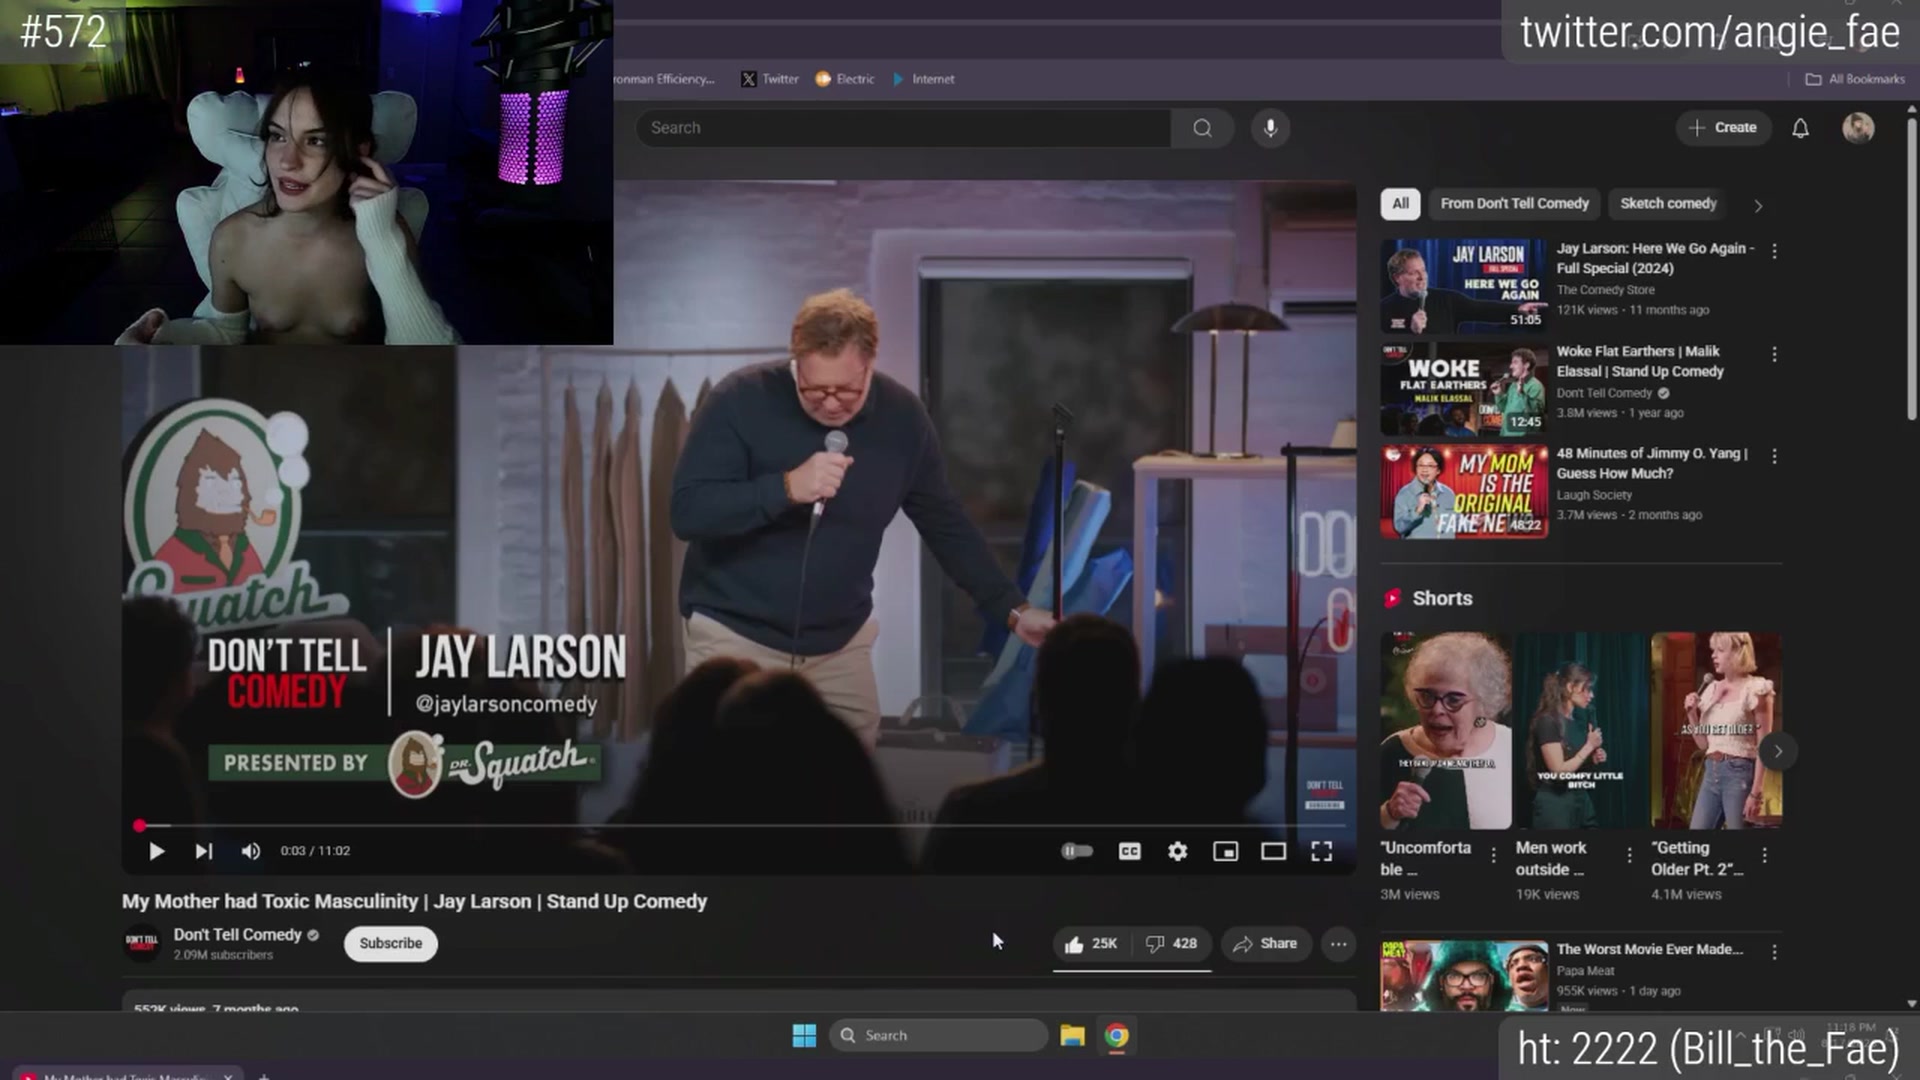The height and width of the screenshot is (1080, 1920).
Task: Open Woke Flat Earthers video title
Action: (x=1640, y=361)
